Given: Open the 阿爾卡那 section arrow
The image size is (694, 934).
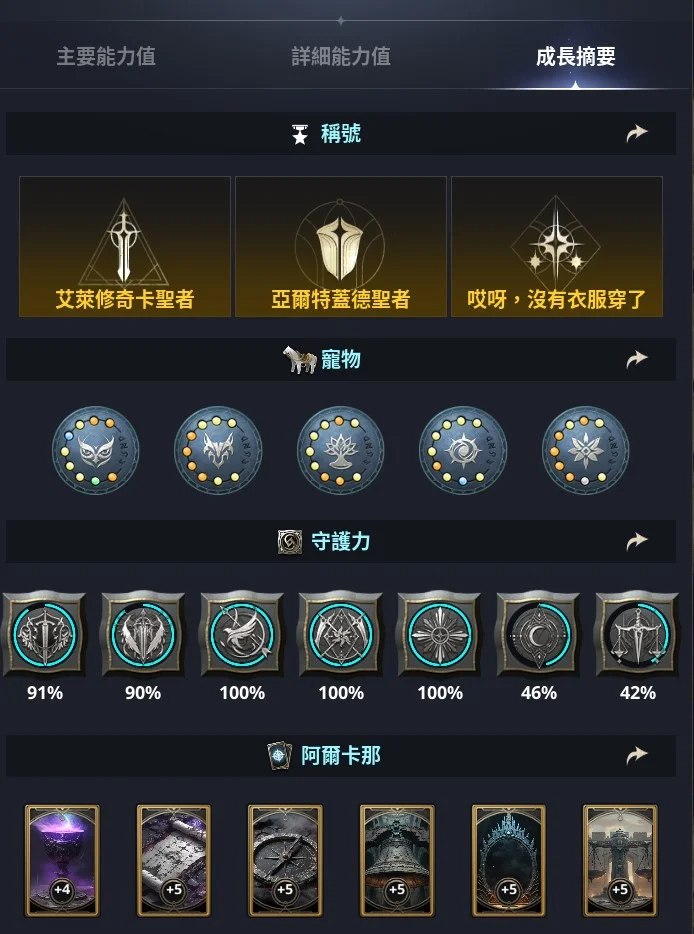Looking at the screenshot, I should 636,755.
